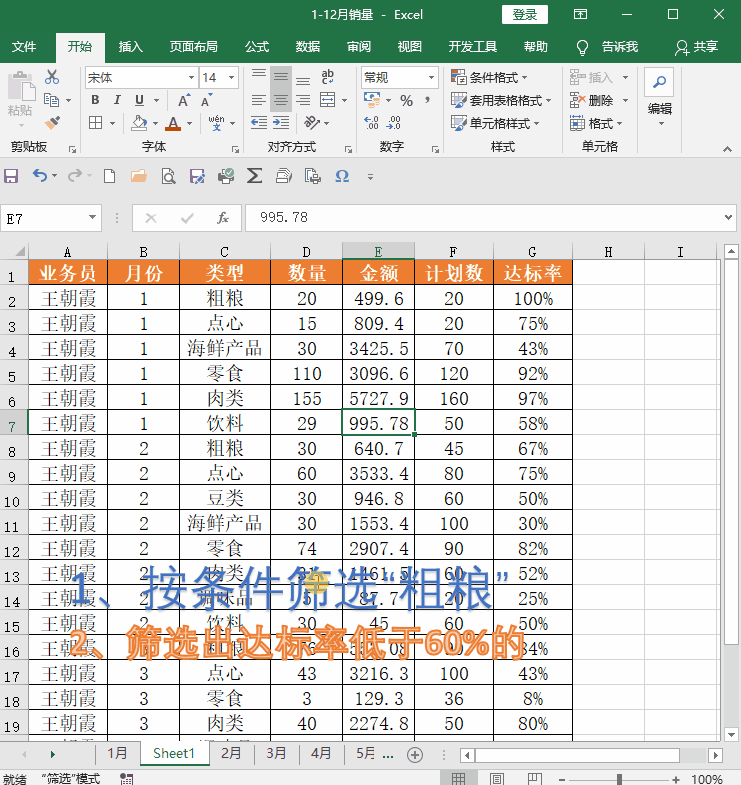Switch to the 数据 tab
The image size is (741, 785).
pyautogui.click(x=308, y=47)
